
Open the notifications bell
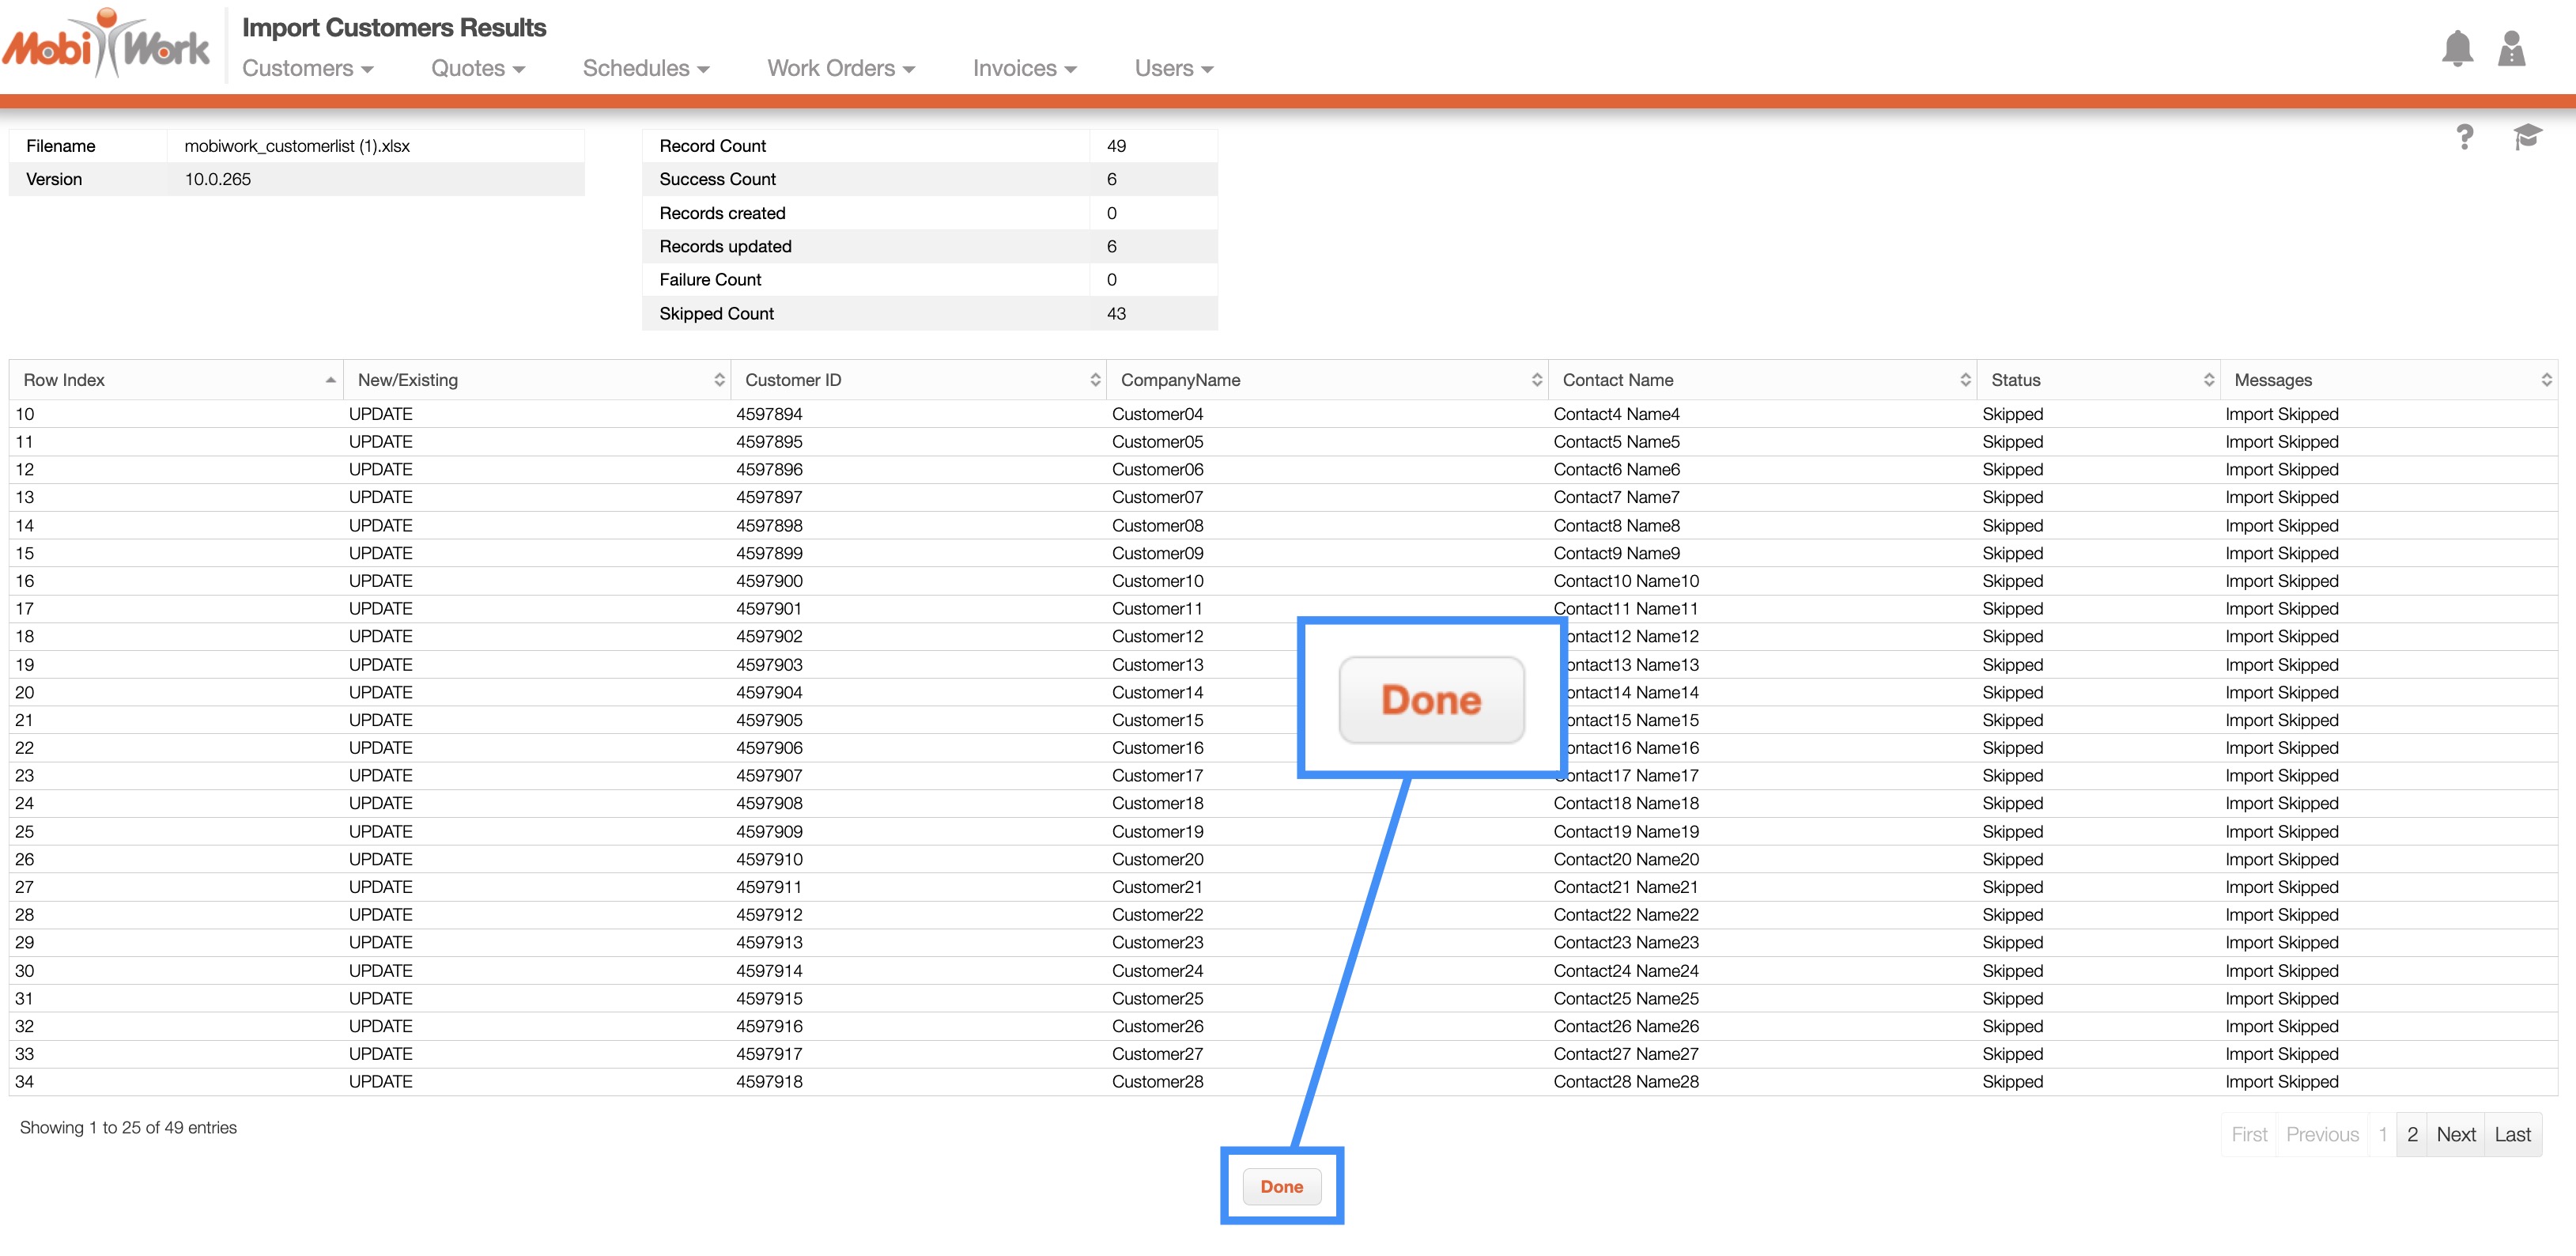click(2457, 48)
